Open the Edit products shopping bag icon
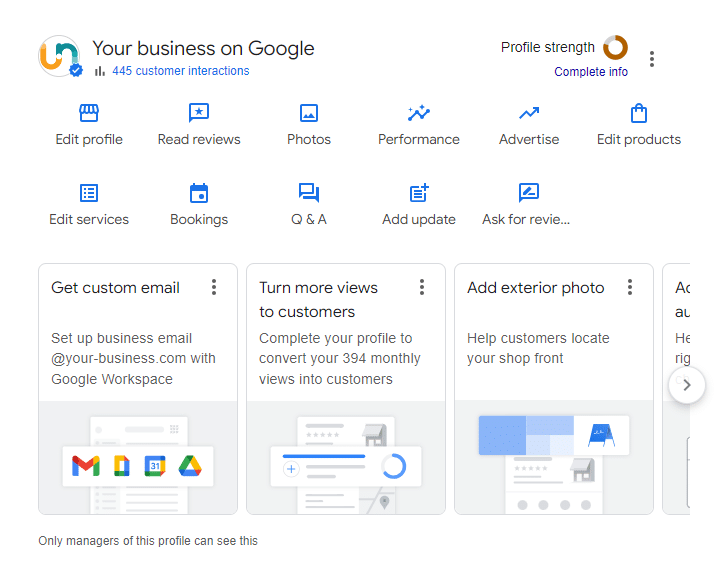Screen dimensions: 726x563 639,113
